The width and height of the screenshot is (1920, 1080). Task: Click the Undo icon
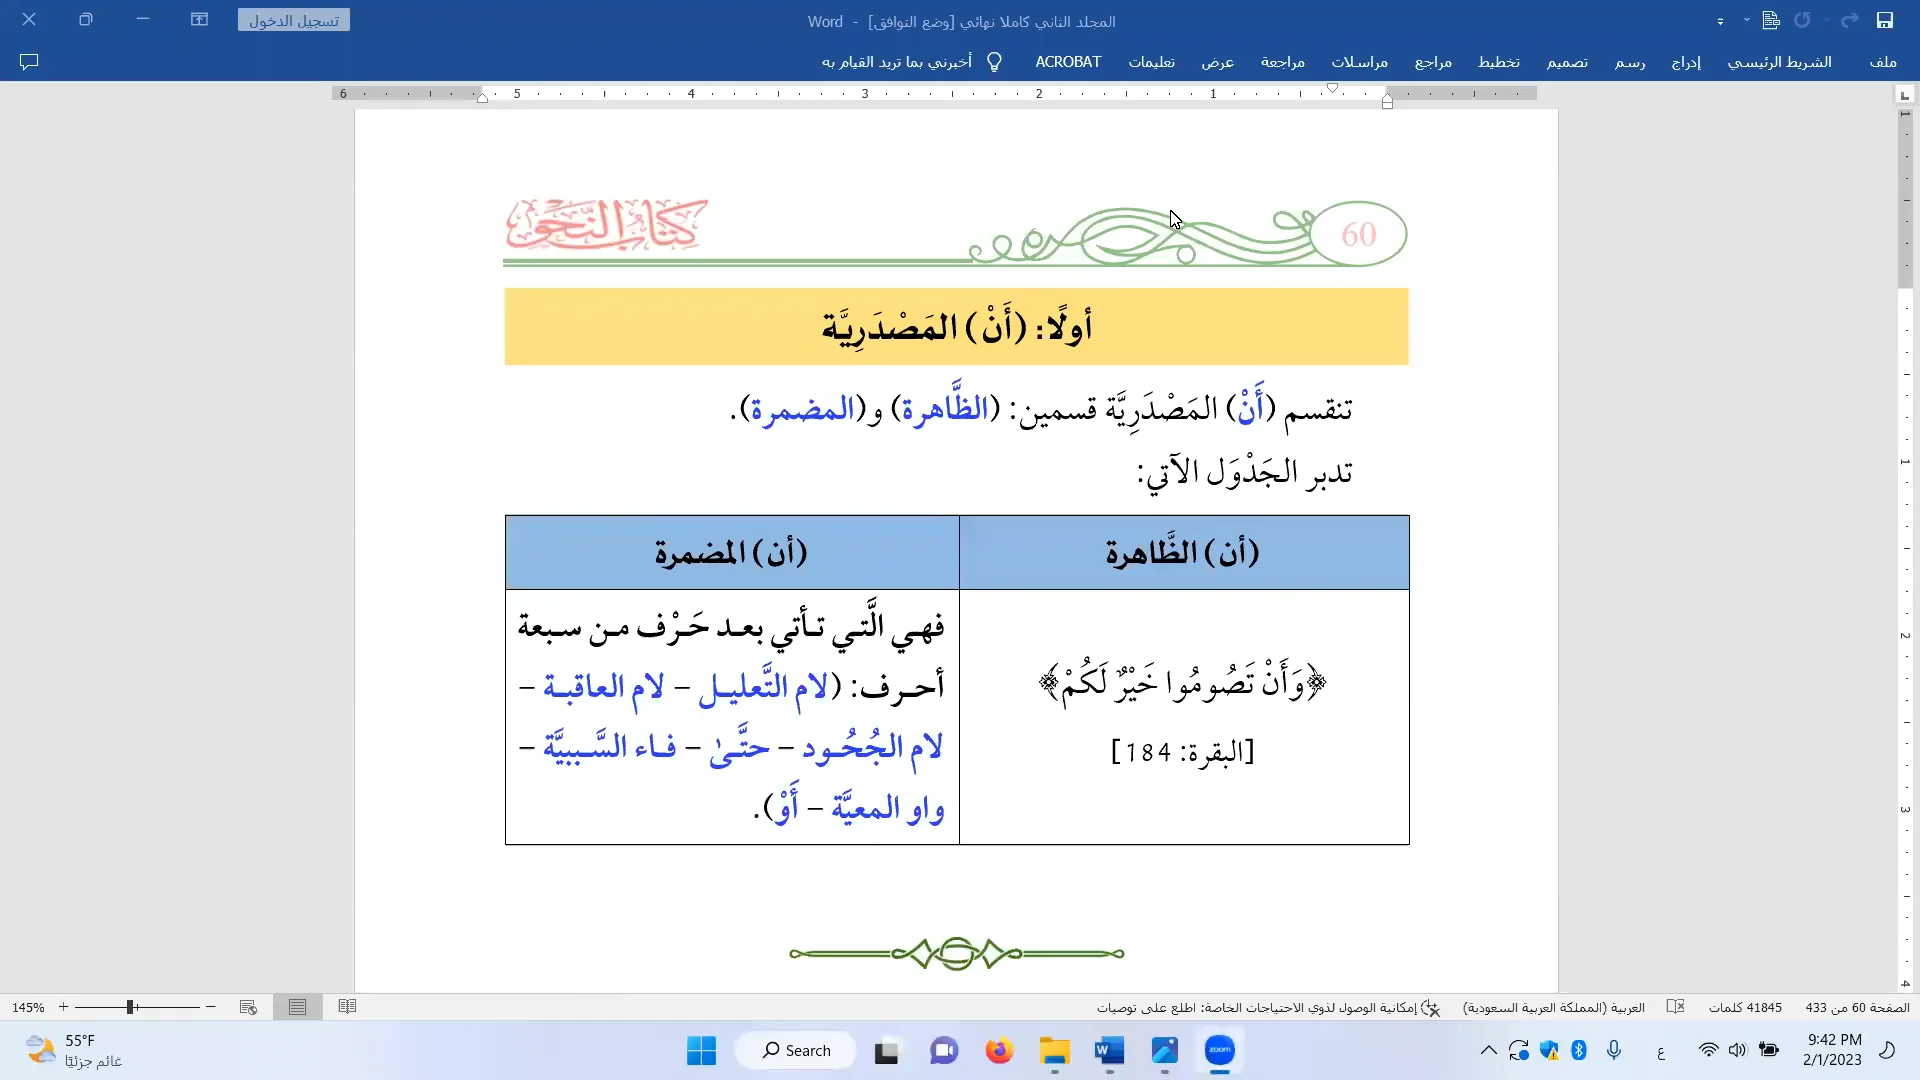pos(1802,19)
